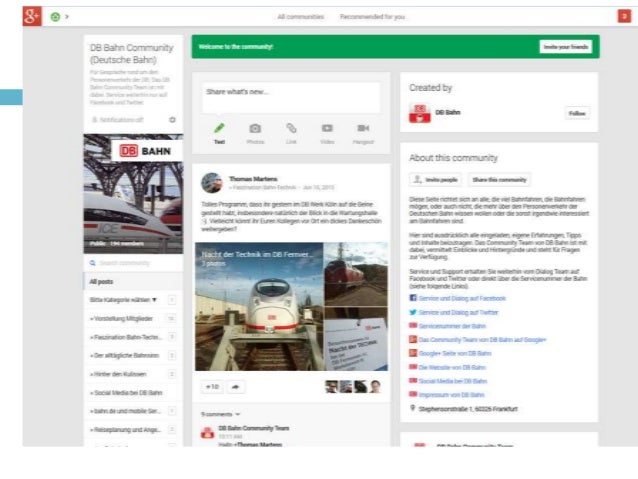Open the large ICE train photo
Image resolution: width=638 pixels, height=479 pixels.
259,306
